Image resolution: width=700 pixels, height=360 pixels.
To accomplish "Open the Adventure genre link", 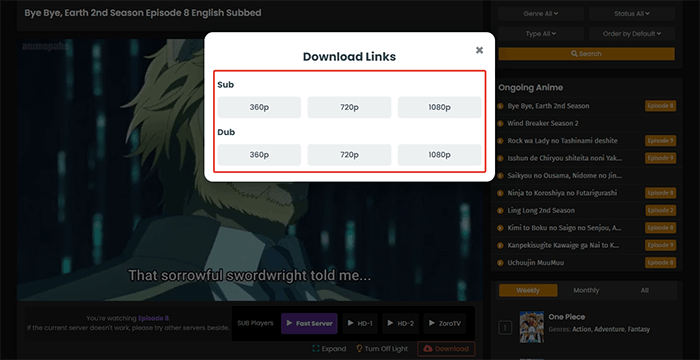I will (x=609, y=329).
